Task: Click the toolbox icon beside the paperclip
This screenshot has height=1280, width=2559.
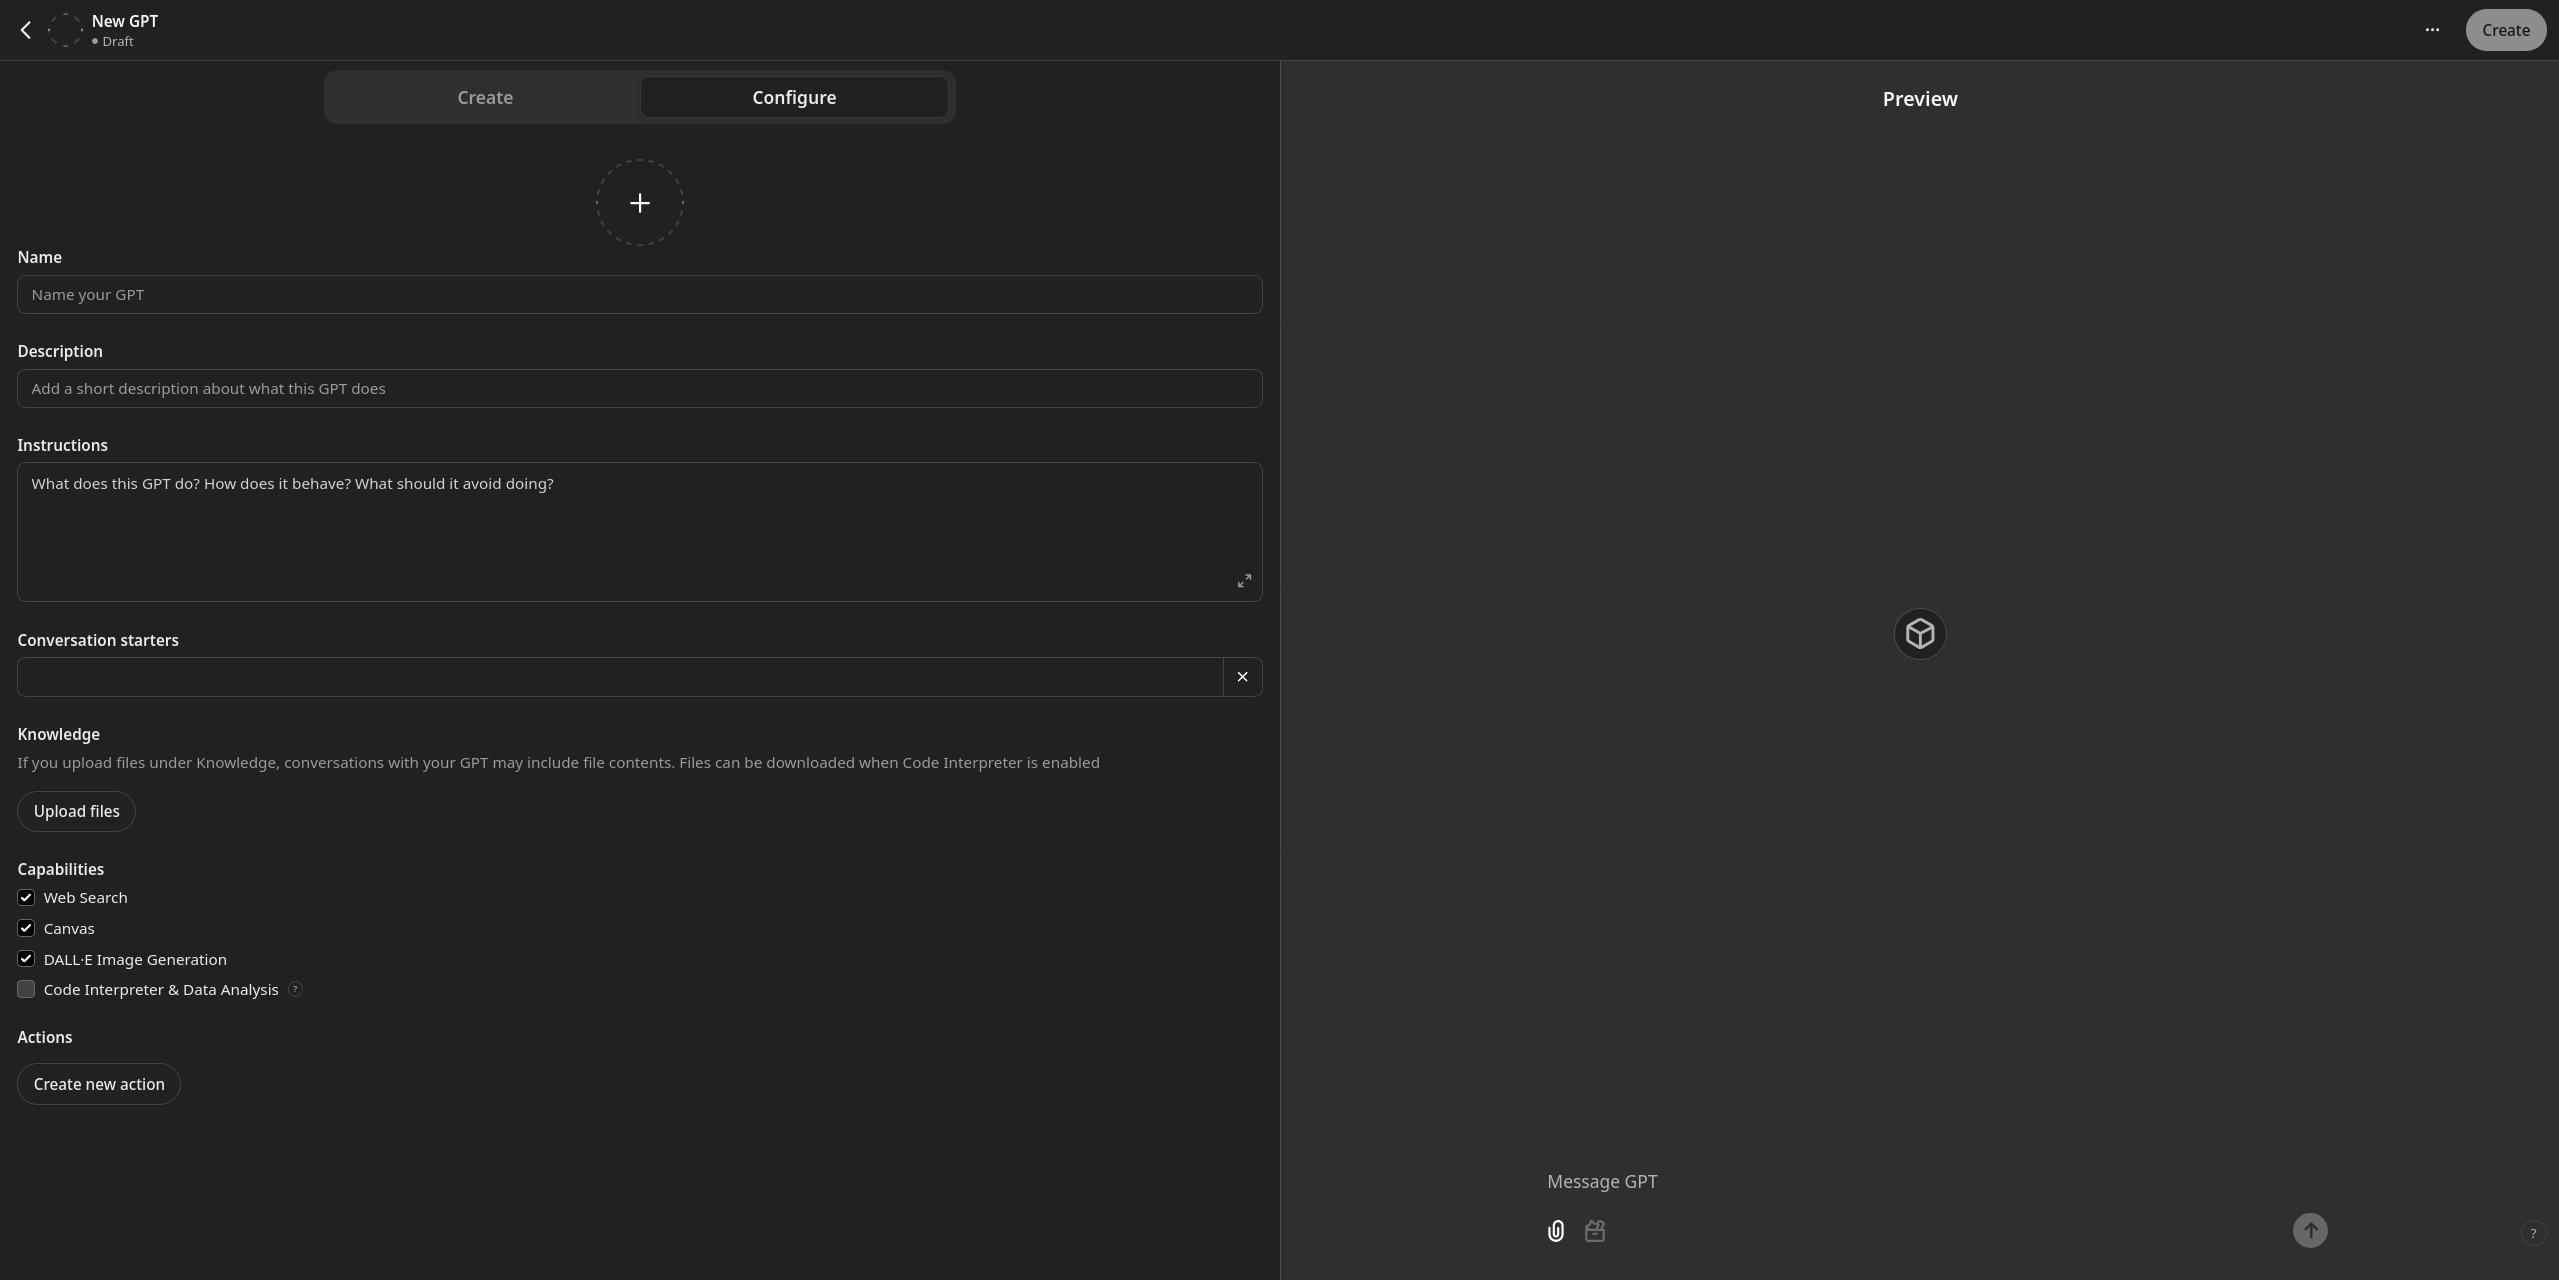Action: tap(1595, 1231)
